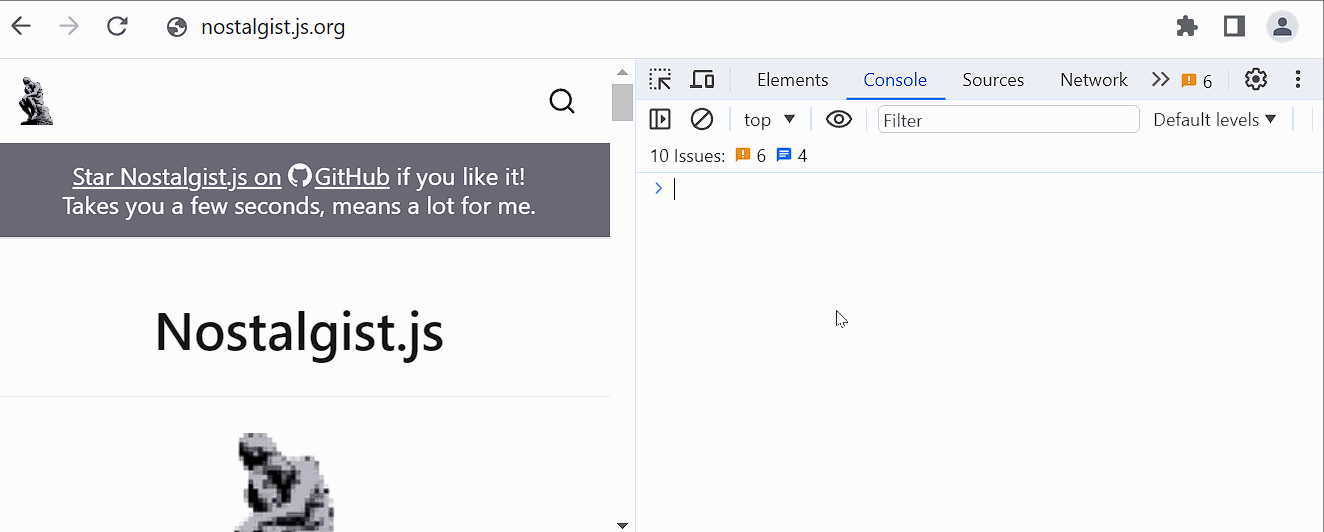Open the Default levels dropdown
Viewport: 1324px width, 532px height.
tap(1215, 120)
